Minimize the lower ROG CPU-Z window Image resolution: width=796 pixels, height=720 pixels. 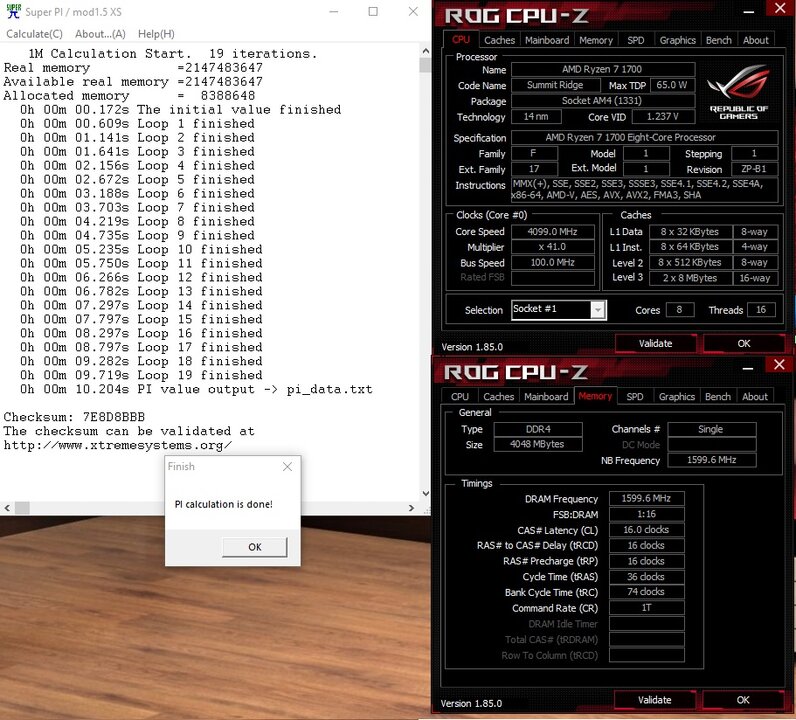coord(747,368)
